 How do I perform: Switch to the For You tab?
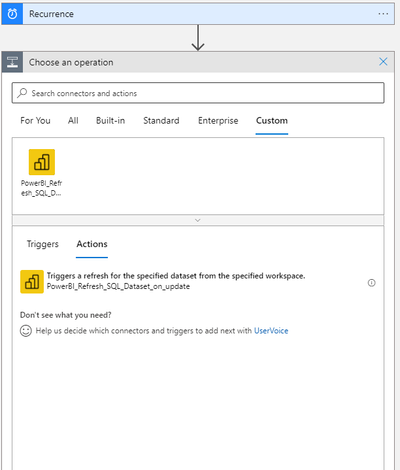(x=35, y=121)
